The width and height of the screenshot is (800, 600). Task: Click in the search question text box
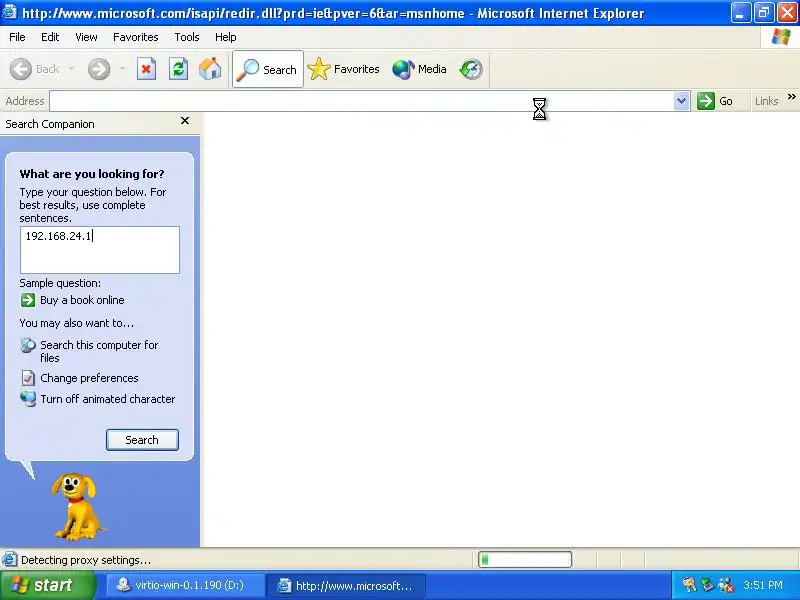[x=99, y=250]
